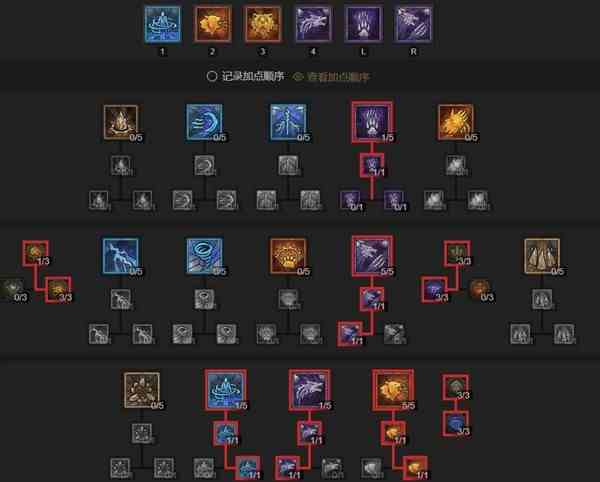600x482 pixels.
Task: Select the blue lightning bolt skill at 0/5
Action: pos(121,256)
